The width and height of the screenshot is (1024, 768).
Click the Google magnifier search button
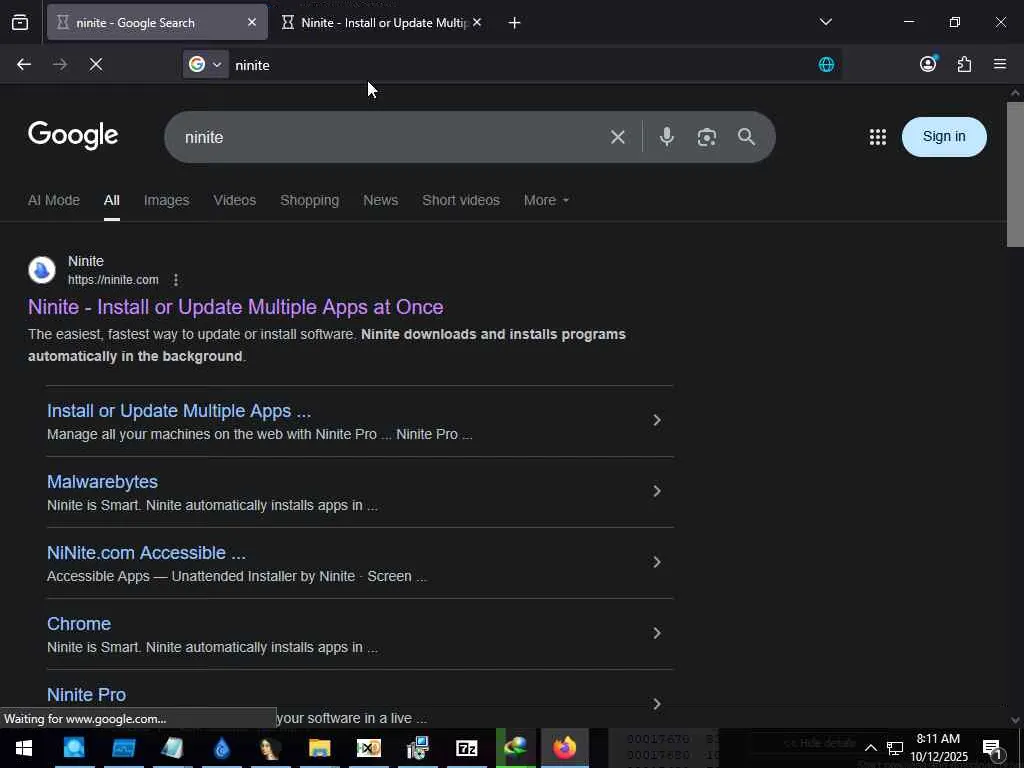click(x=746, y=137)
